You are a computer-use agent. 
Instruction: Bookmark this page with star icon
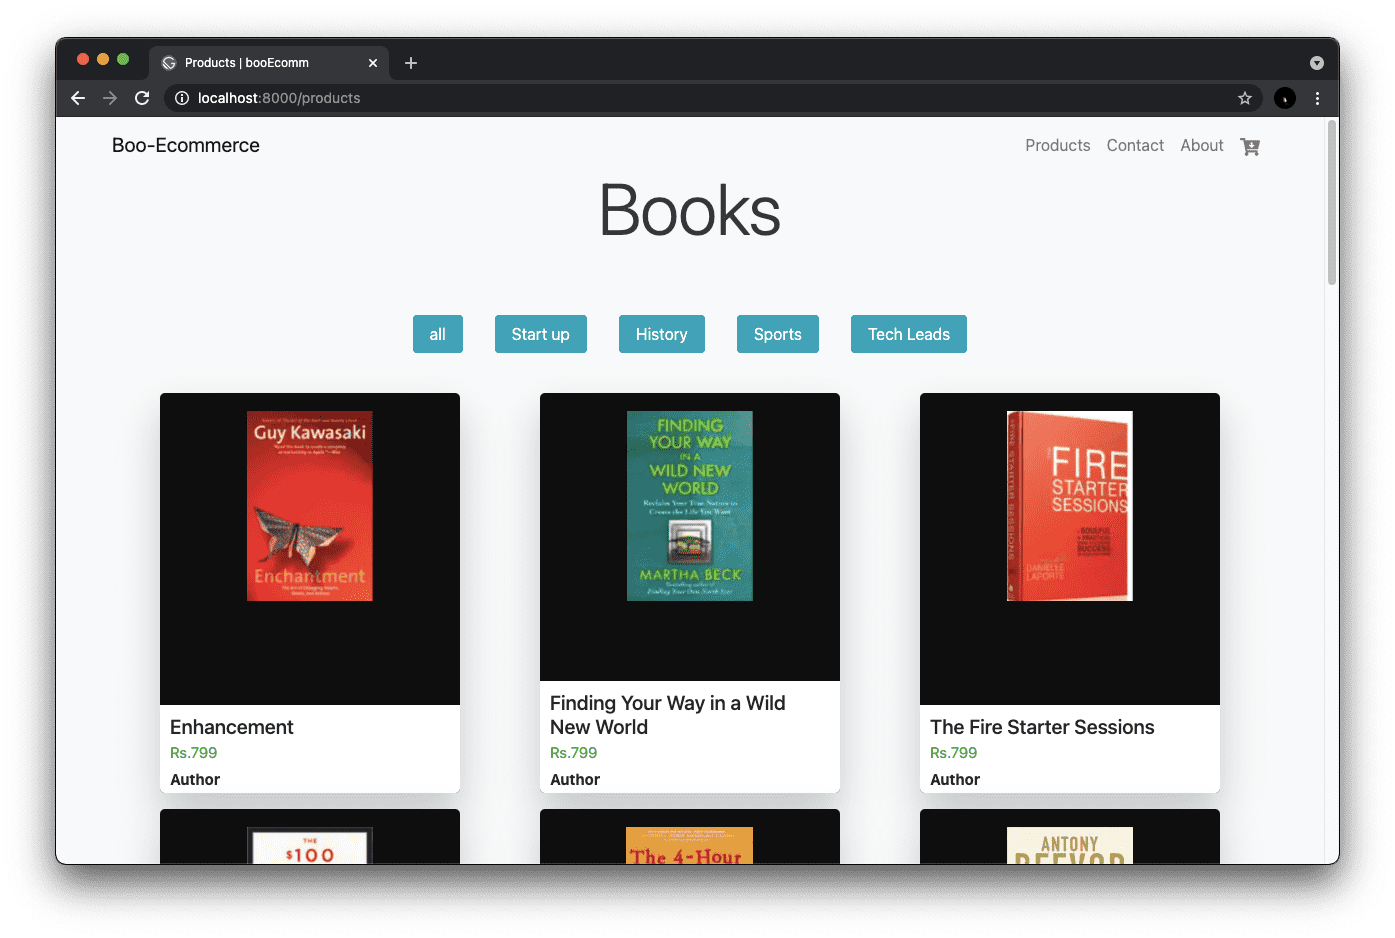tap(1244, 98)
